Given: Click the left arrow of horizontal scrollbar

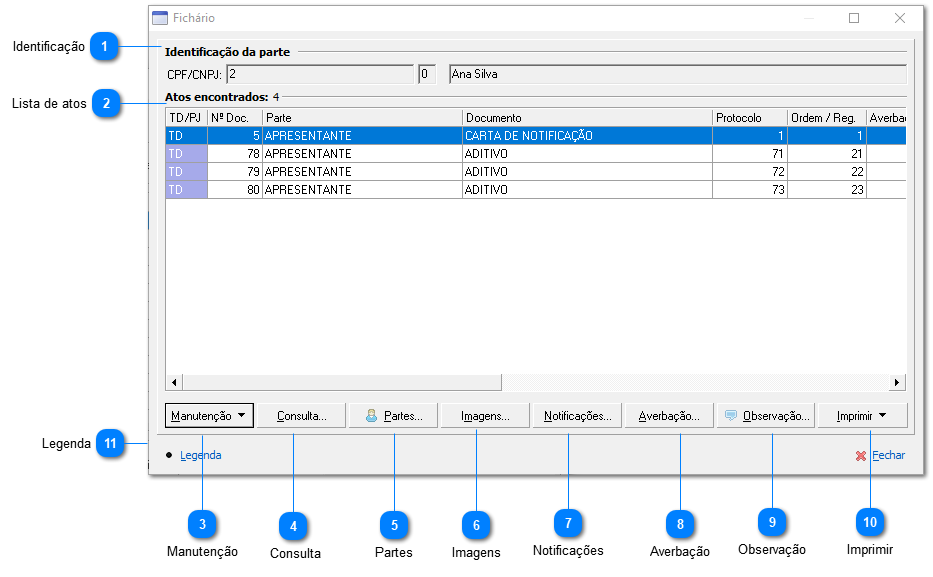Looking at the screenshot, I should pyautogui.click(x=174, y=382).
